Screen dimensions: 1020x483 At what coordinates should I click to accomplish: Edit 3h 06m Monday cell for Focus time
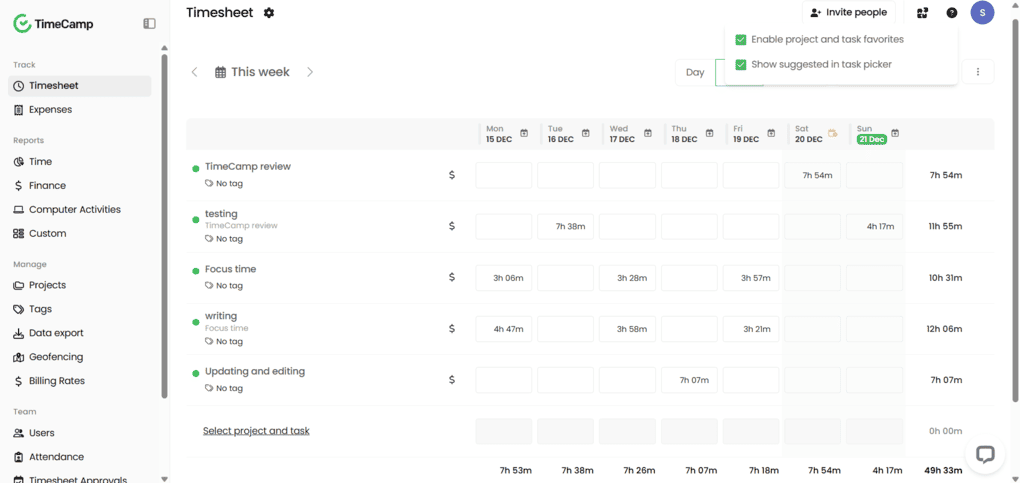pos(503,278)
